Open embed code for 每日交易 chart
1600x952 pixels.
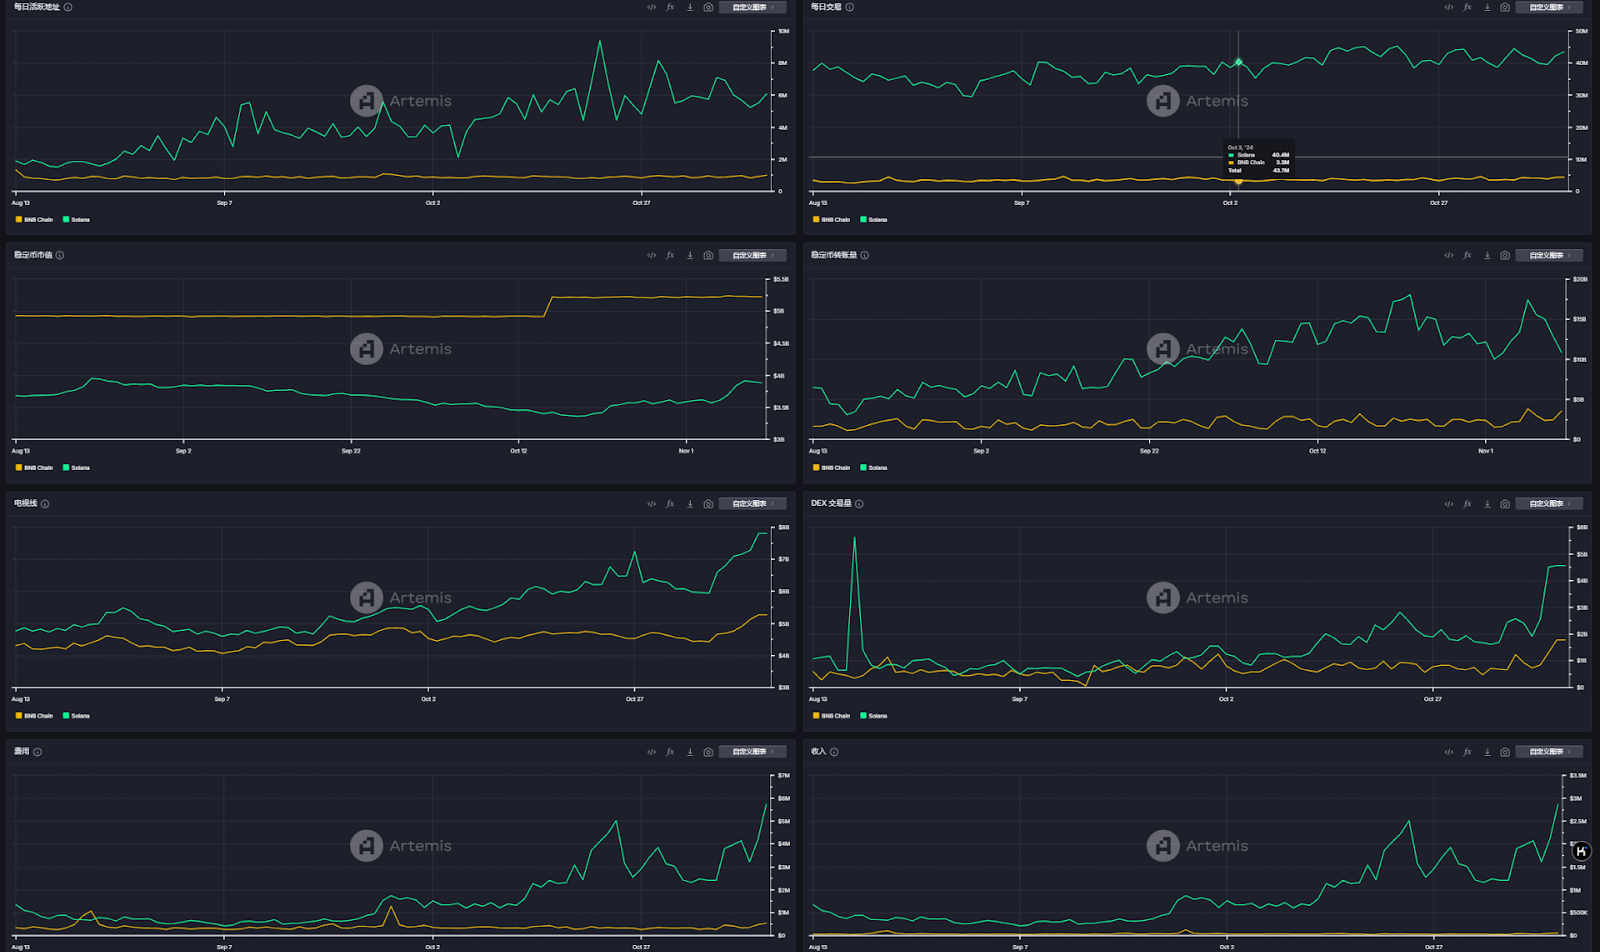pyautogui.click(x=1448, y=7)
